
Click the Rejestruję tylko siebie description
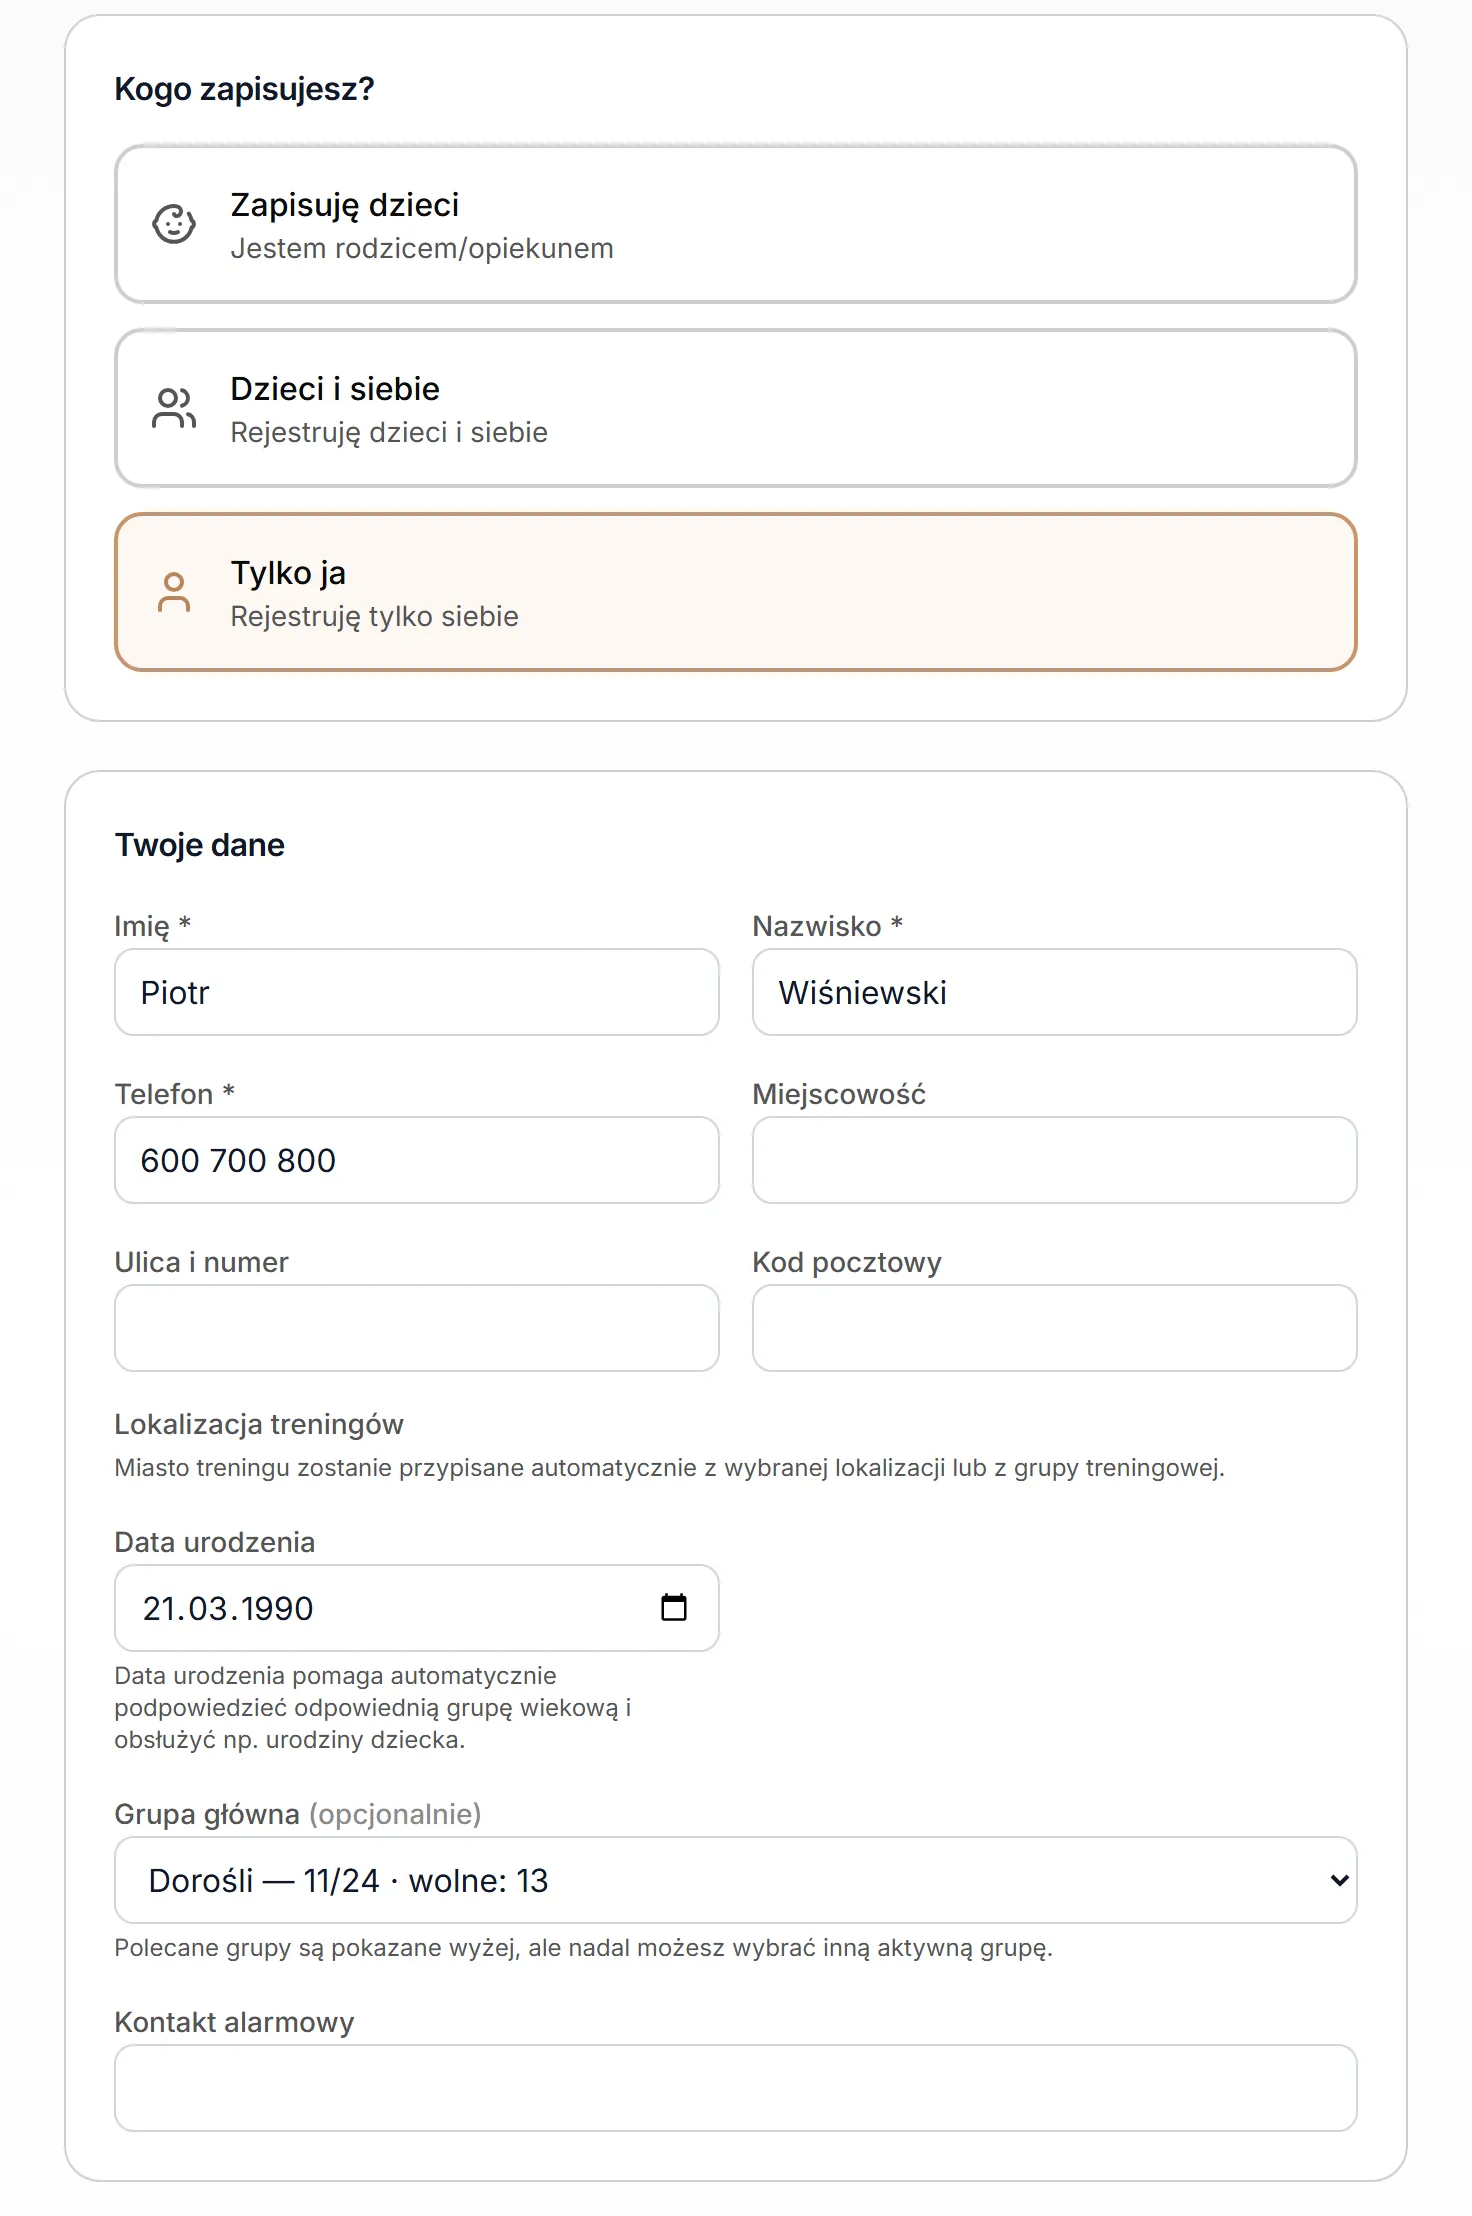[x=374, y=616]
